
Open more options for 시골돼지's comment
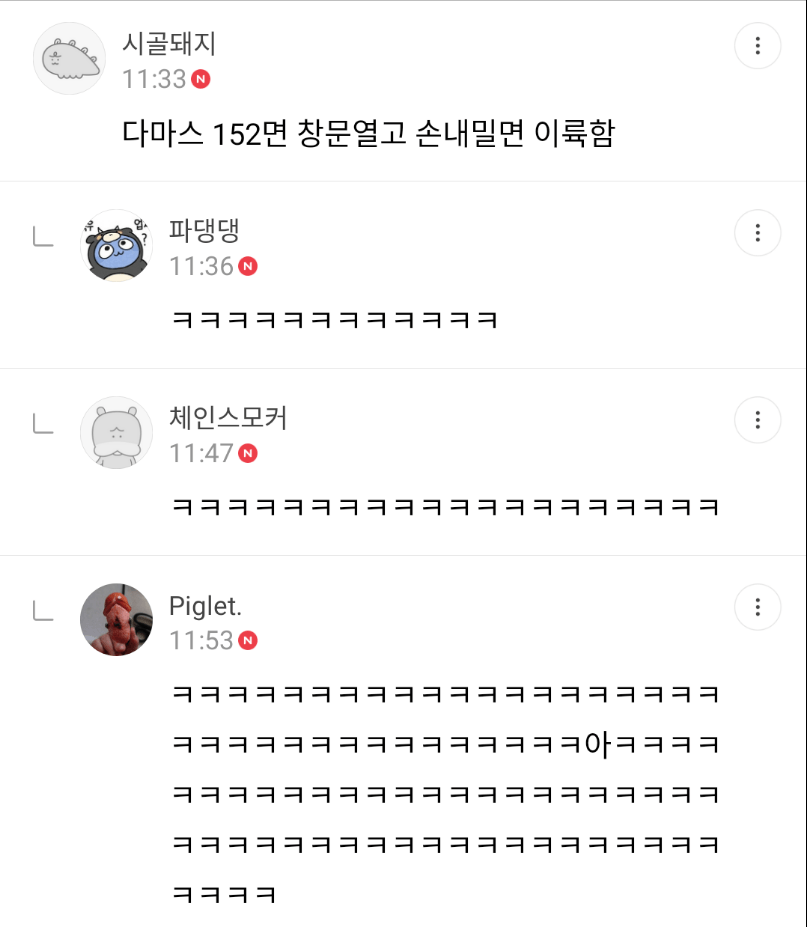757,46
